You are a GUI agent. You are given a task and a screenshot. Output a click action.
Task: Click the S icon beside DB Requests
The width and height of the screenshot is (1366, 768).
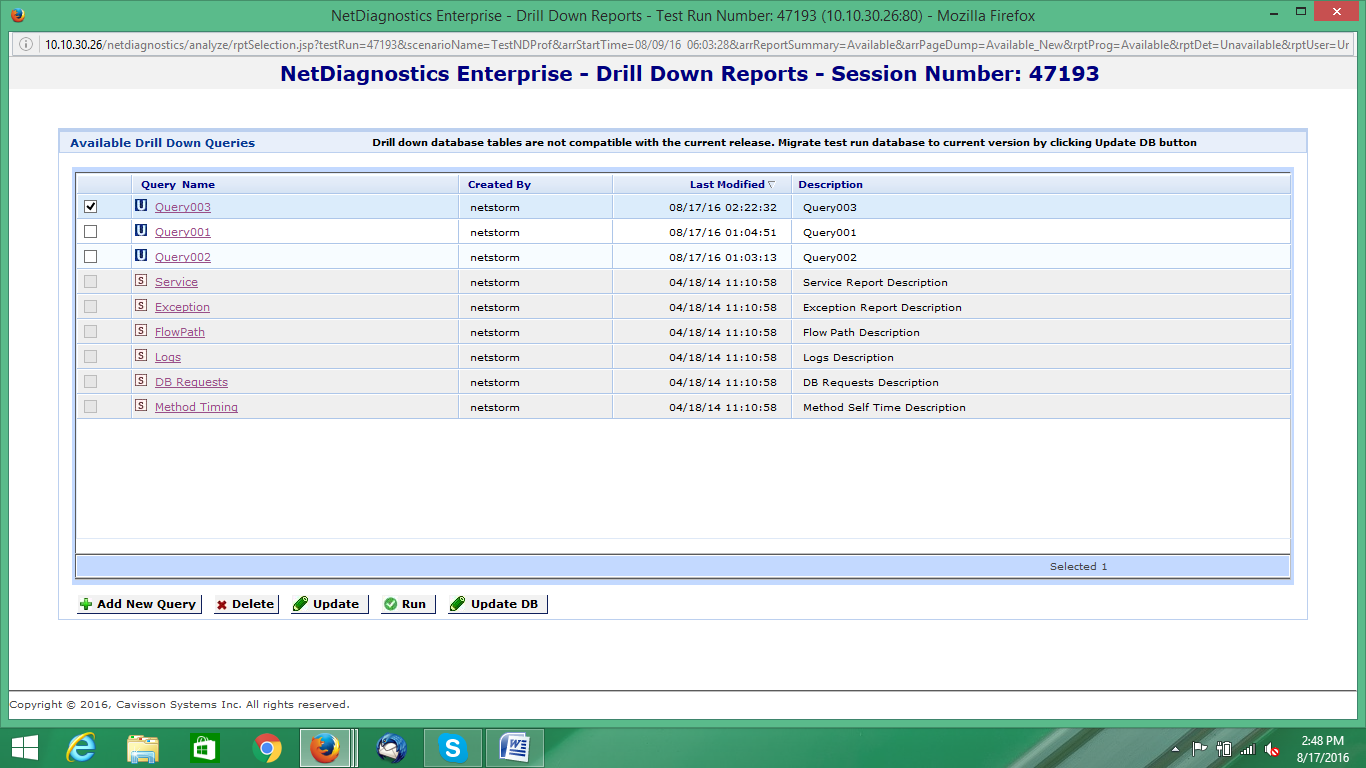pos(141,381)
